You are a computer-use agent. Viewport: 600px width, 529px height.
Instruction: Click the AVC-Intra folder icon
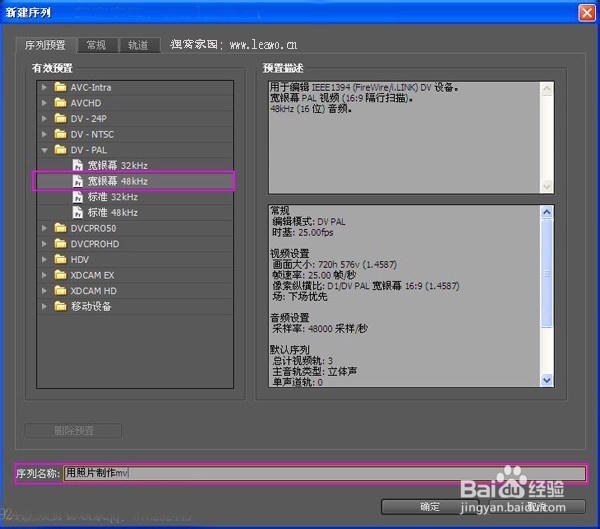tap(60, 87)
